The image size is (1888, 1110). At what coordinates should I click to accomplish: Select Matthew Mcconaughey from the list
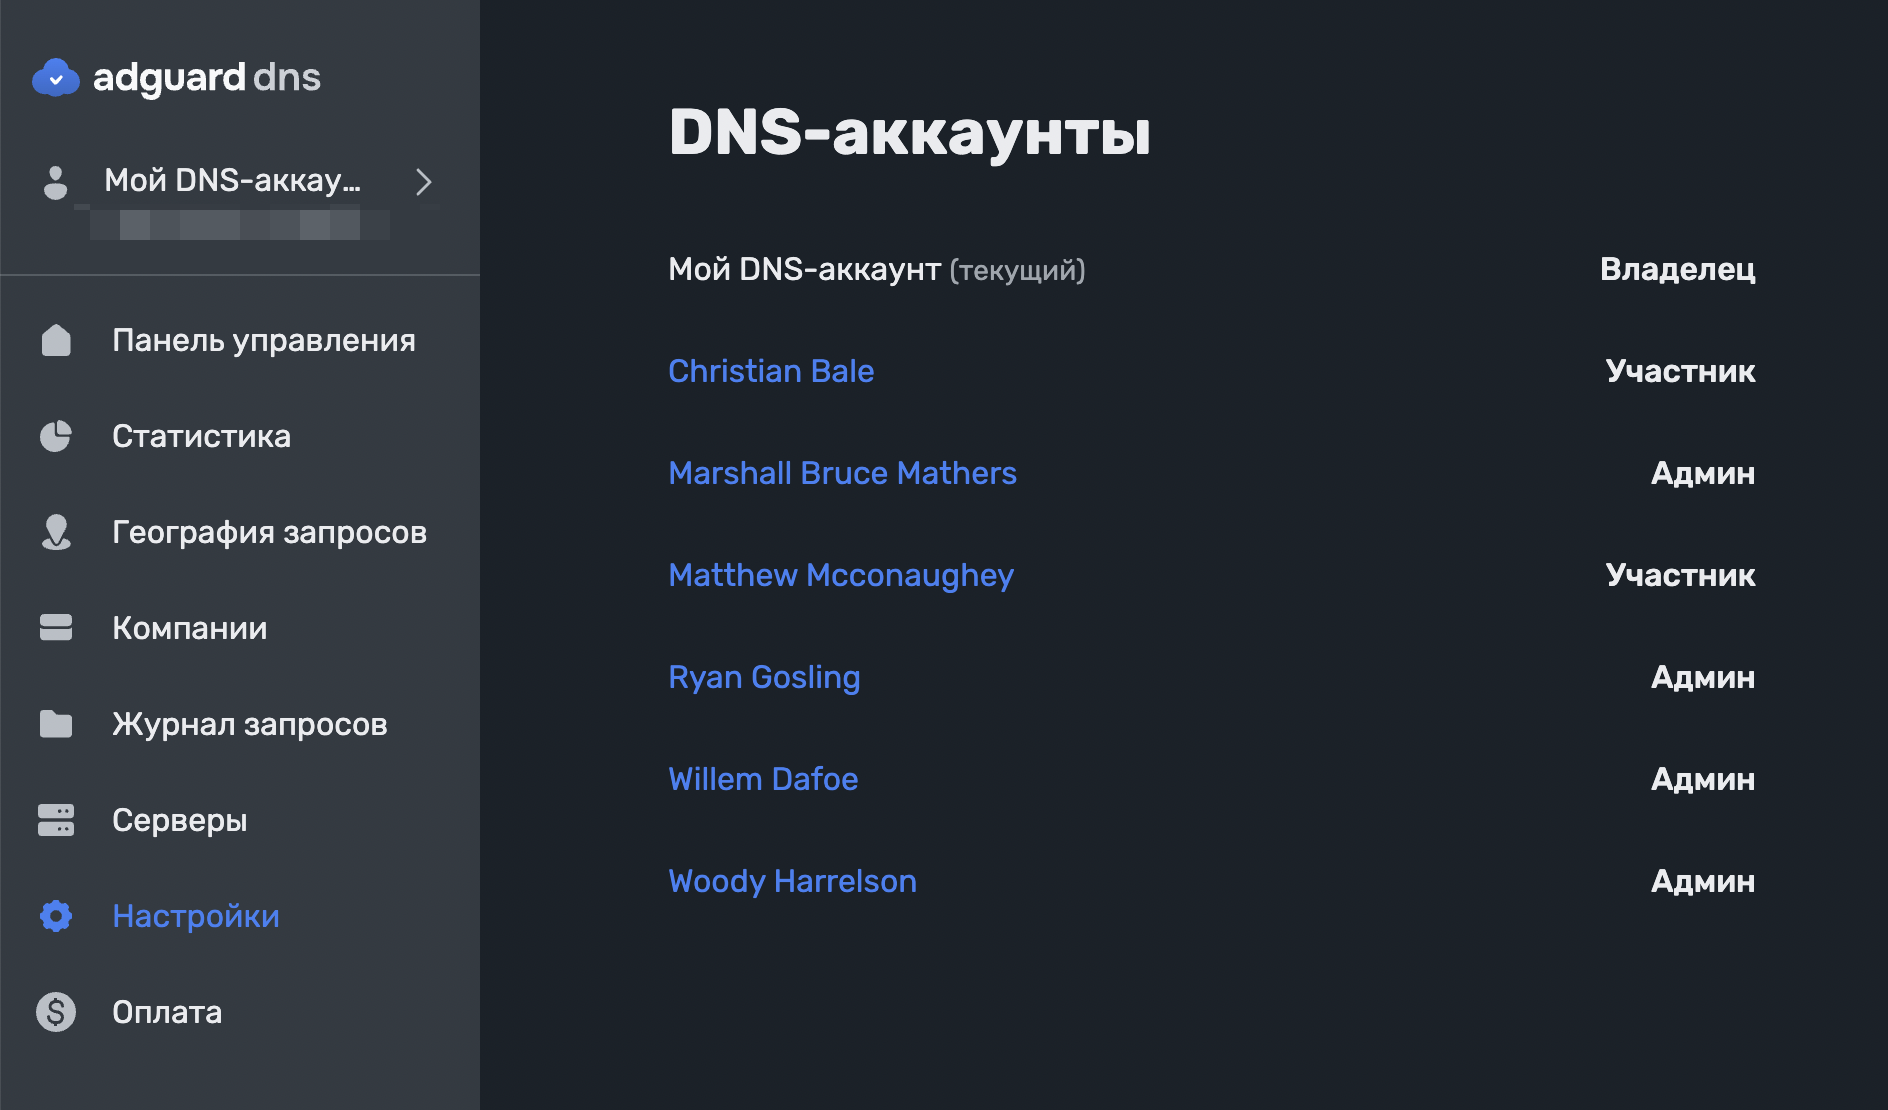pyautogui.click(x=840, y=575)
